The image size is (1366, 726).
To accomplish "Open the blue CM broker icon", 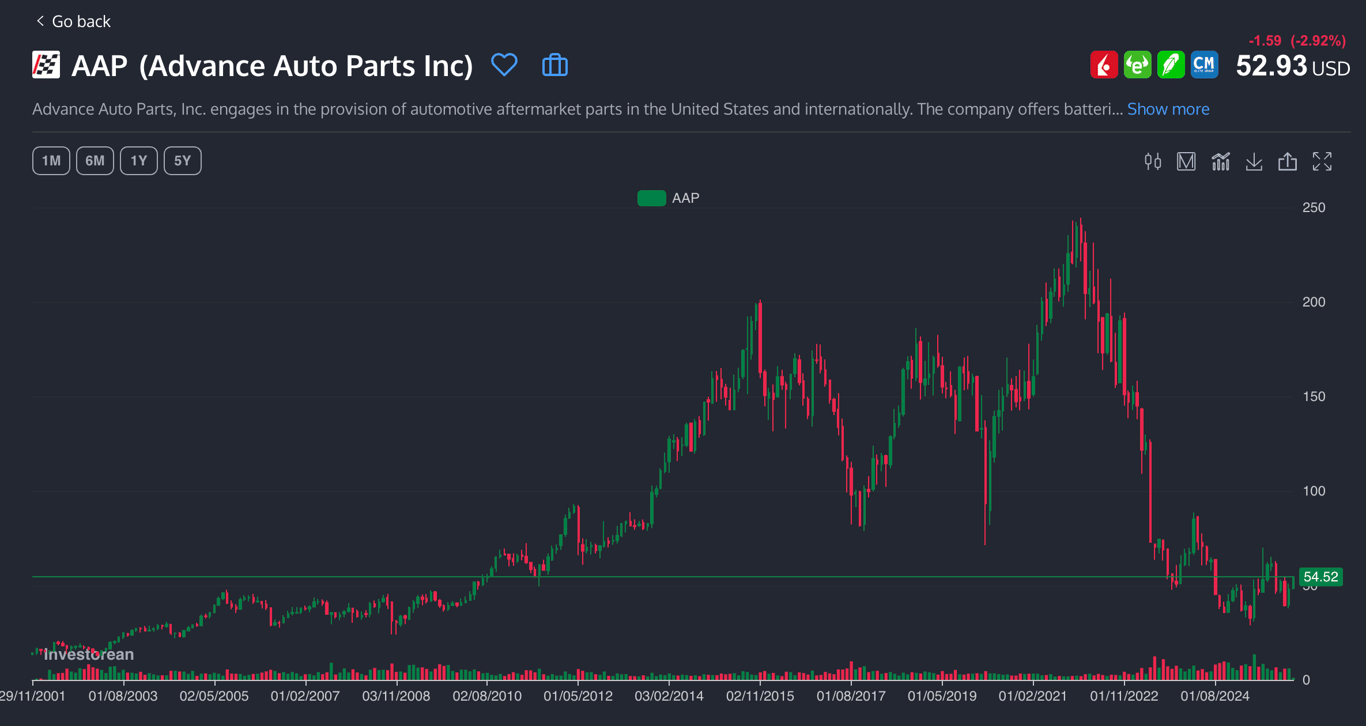I will click(x=1204, y=65).
